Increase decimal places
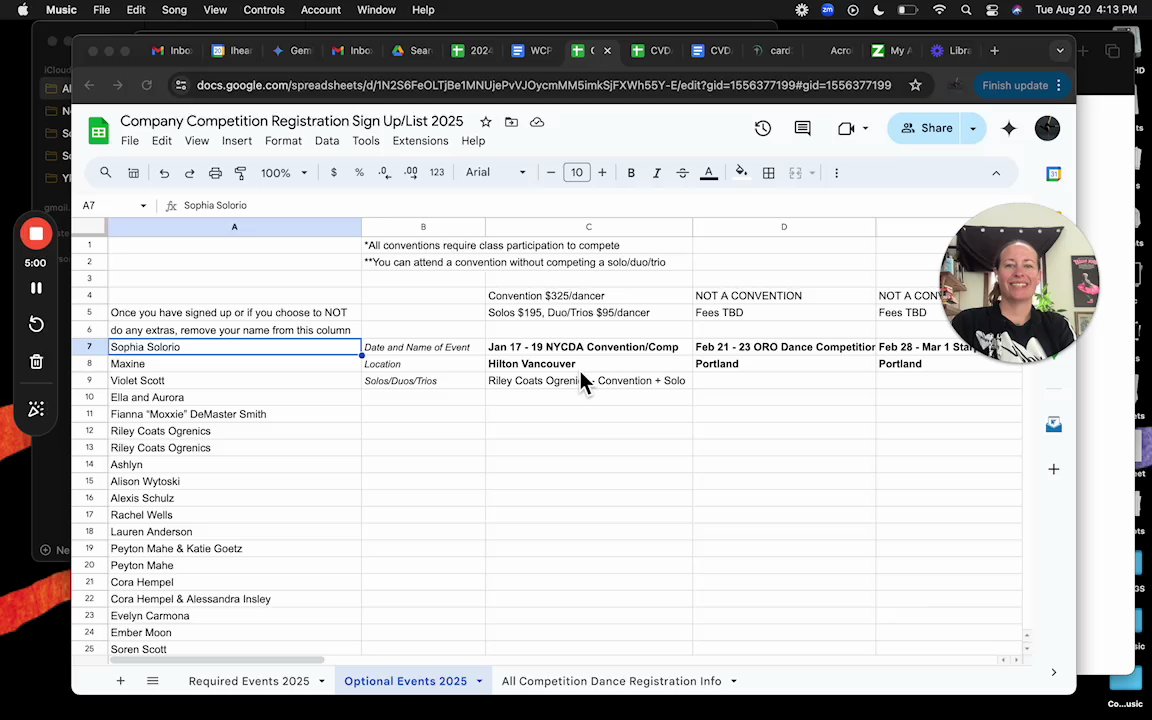The width and height of the screenshot is (1152, 720). (x=411, y=173)
